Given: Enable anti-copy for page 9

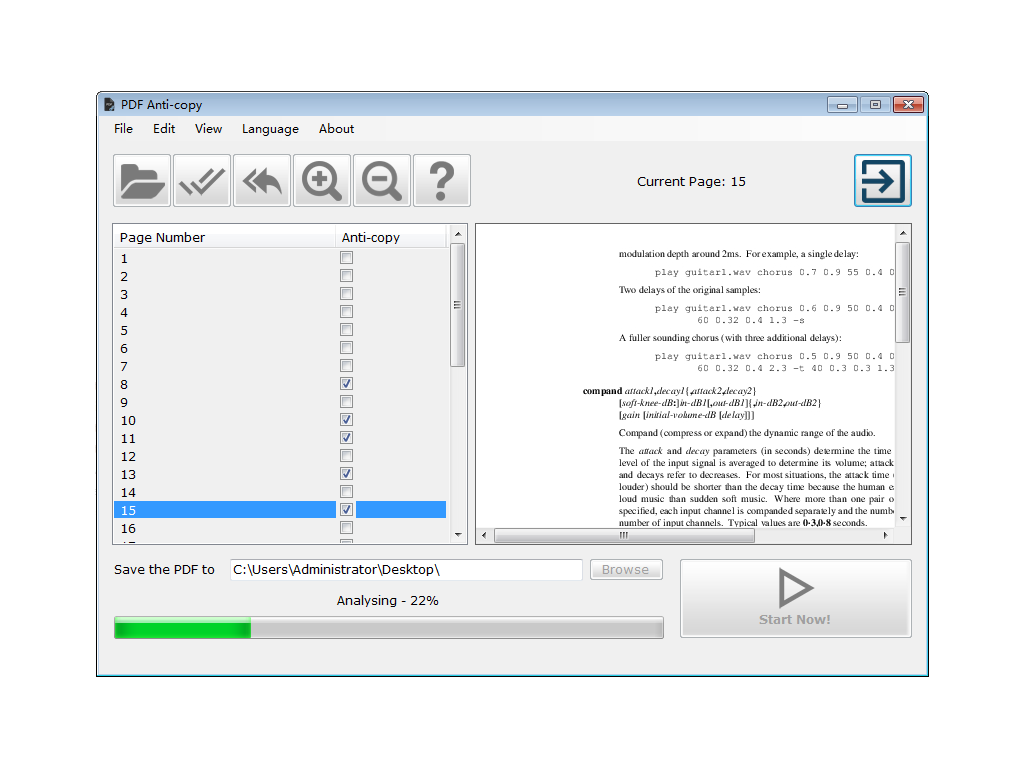Looking at the screenshot, I should [x=347, y=402].
